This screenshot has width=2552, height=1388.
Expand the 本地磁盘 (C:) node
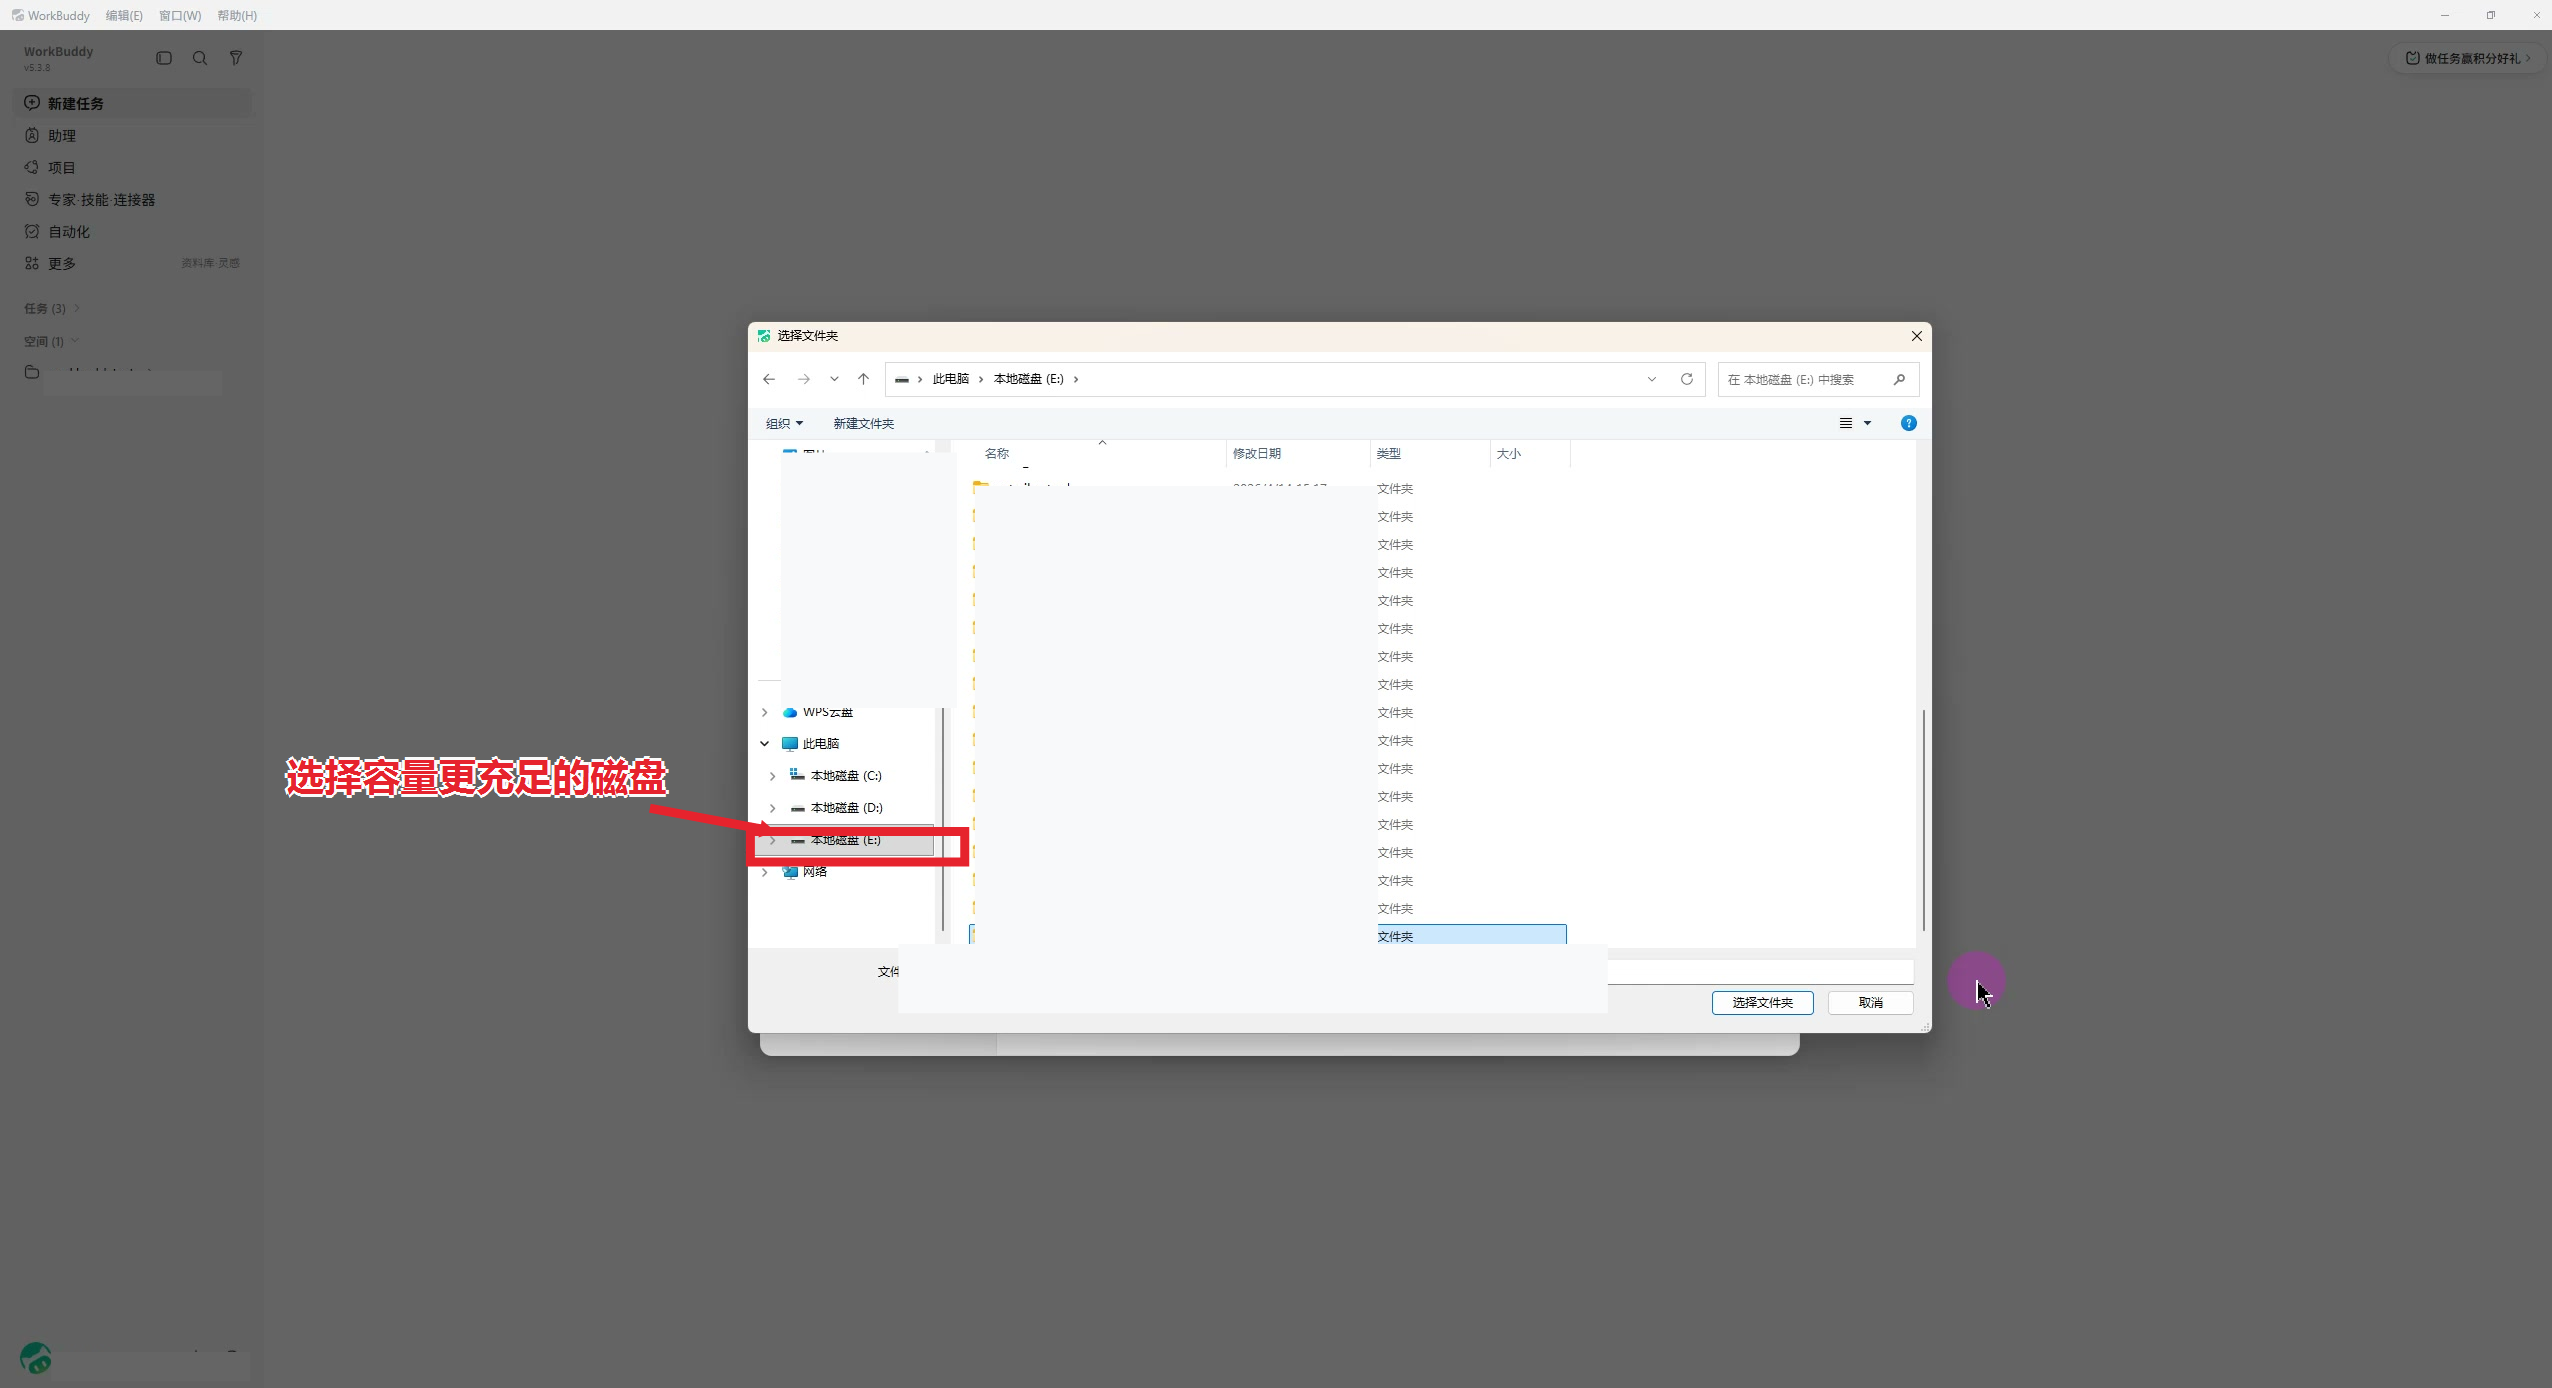coord(772,776)
